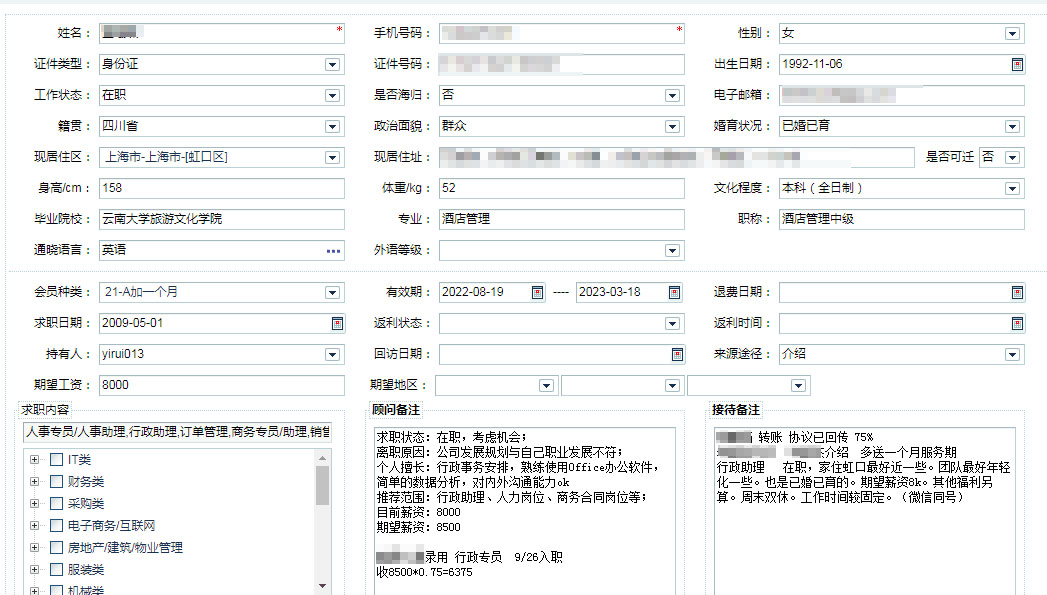The image size is (1047, 595).
Task: Open calendar for 有效期 start date
Action: coord(538,292)
